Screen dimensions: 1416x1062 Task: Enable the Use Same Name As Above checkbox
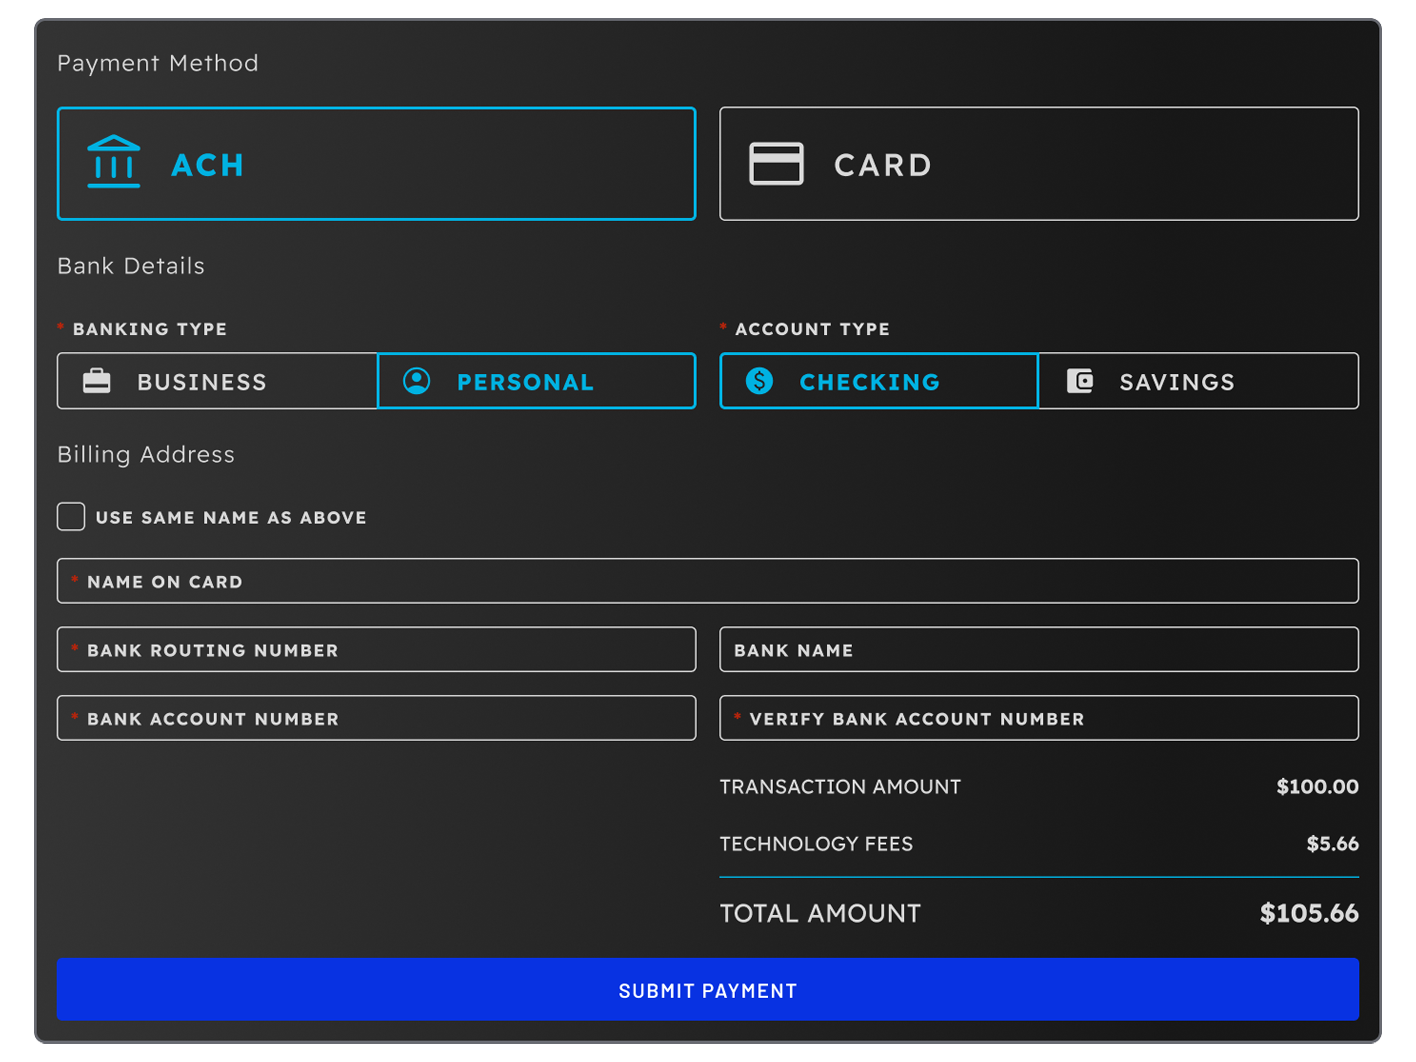(x=70, y=517)
